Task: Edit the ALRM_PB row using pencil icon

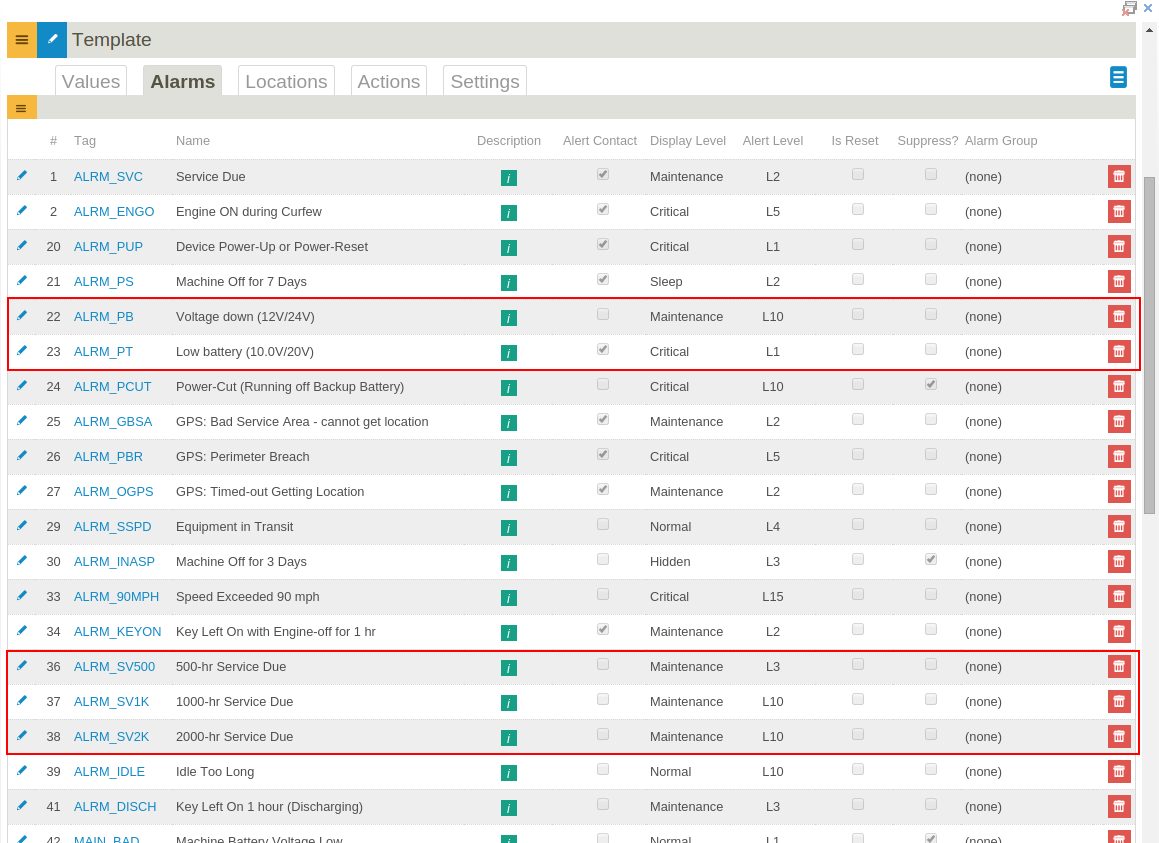Action: [22, 316]
